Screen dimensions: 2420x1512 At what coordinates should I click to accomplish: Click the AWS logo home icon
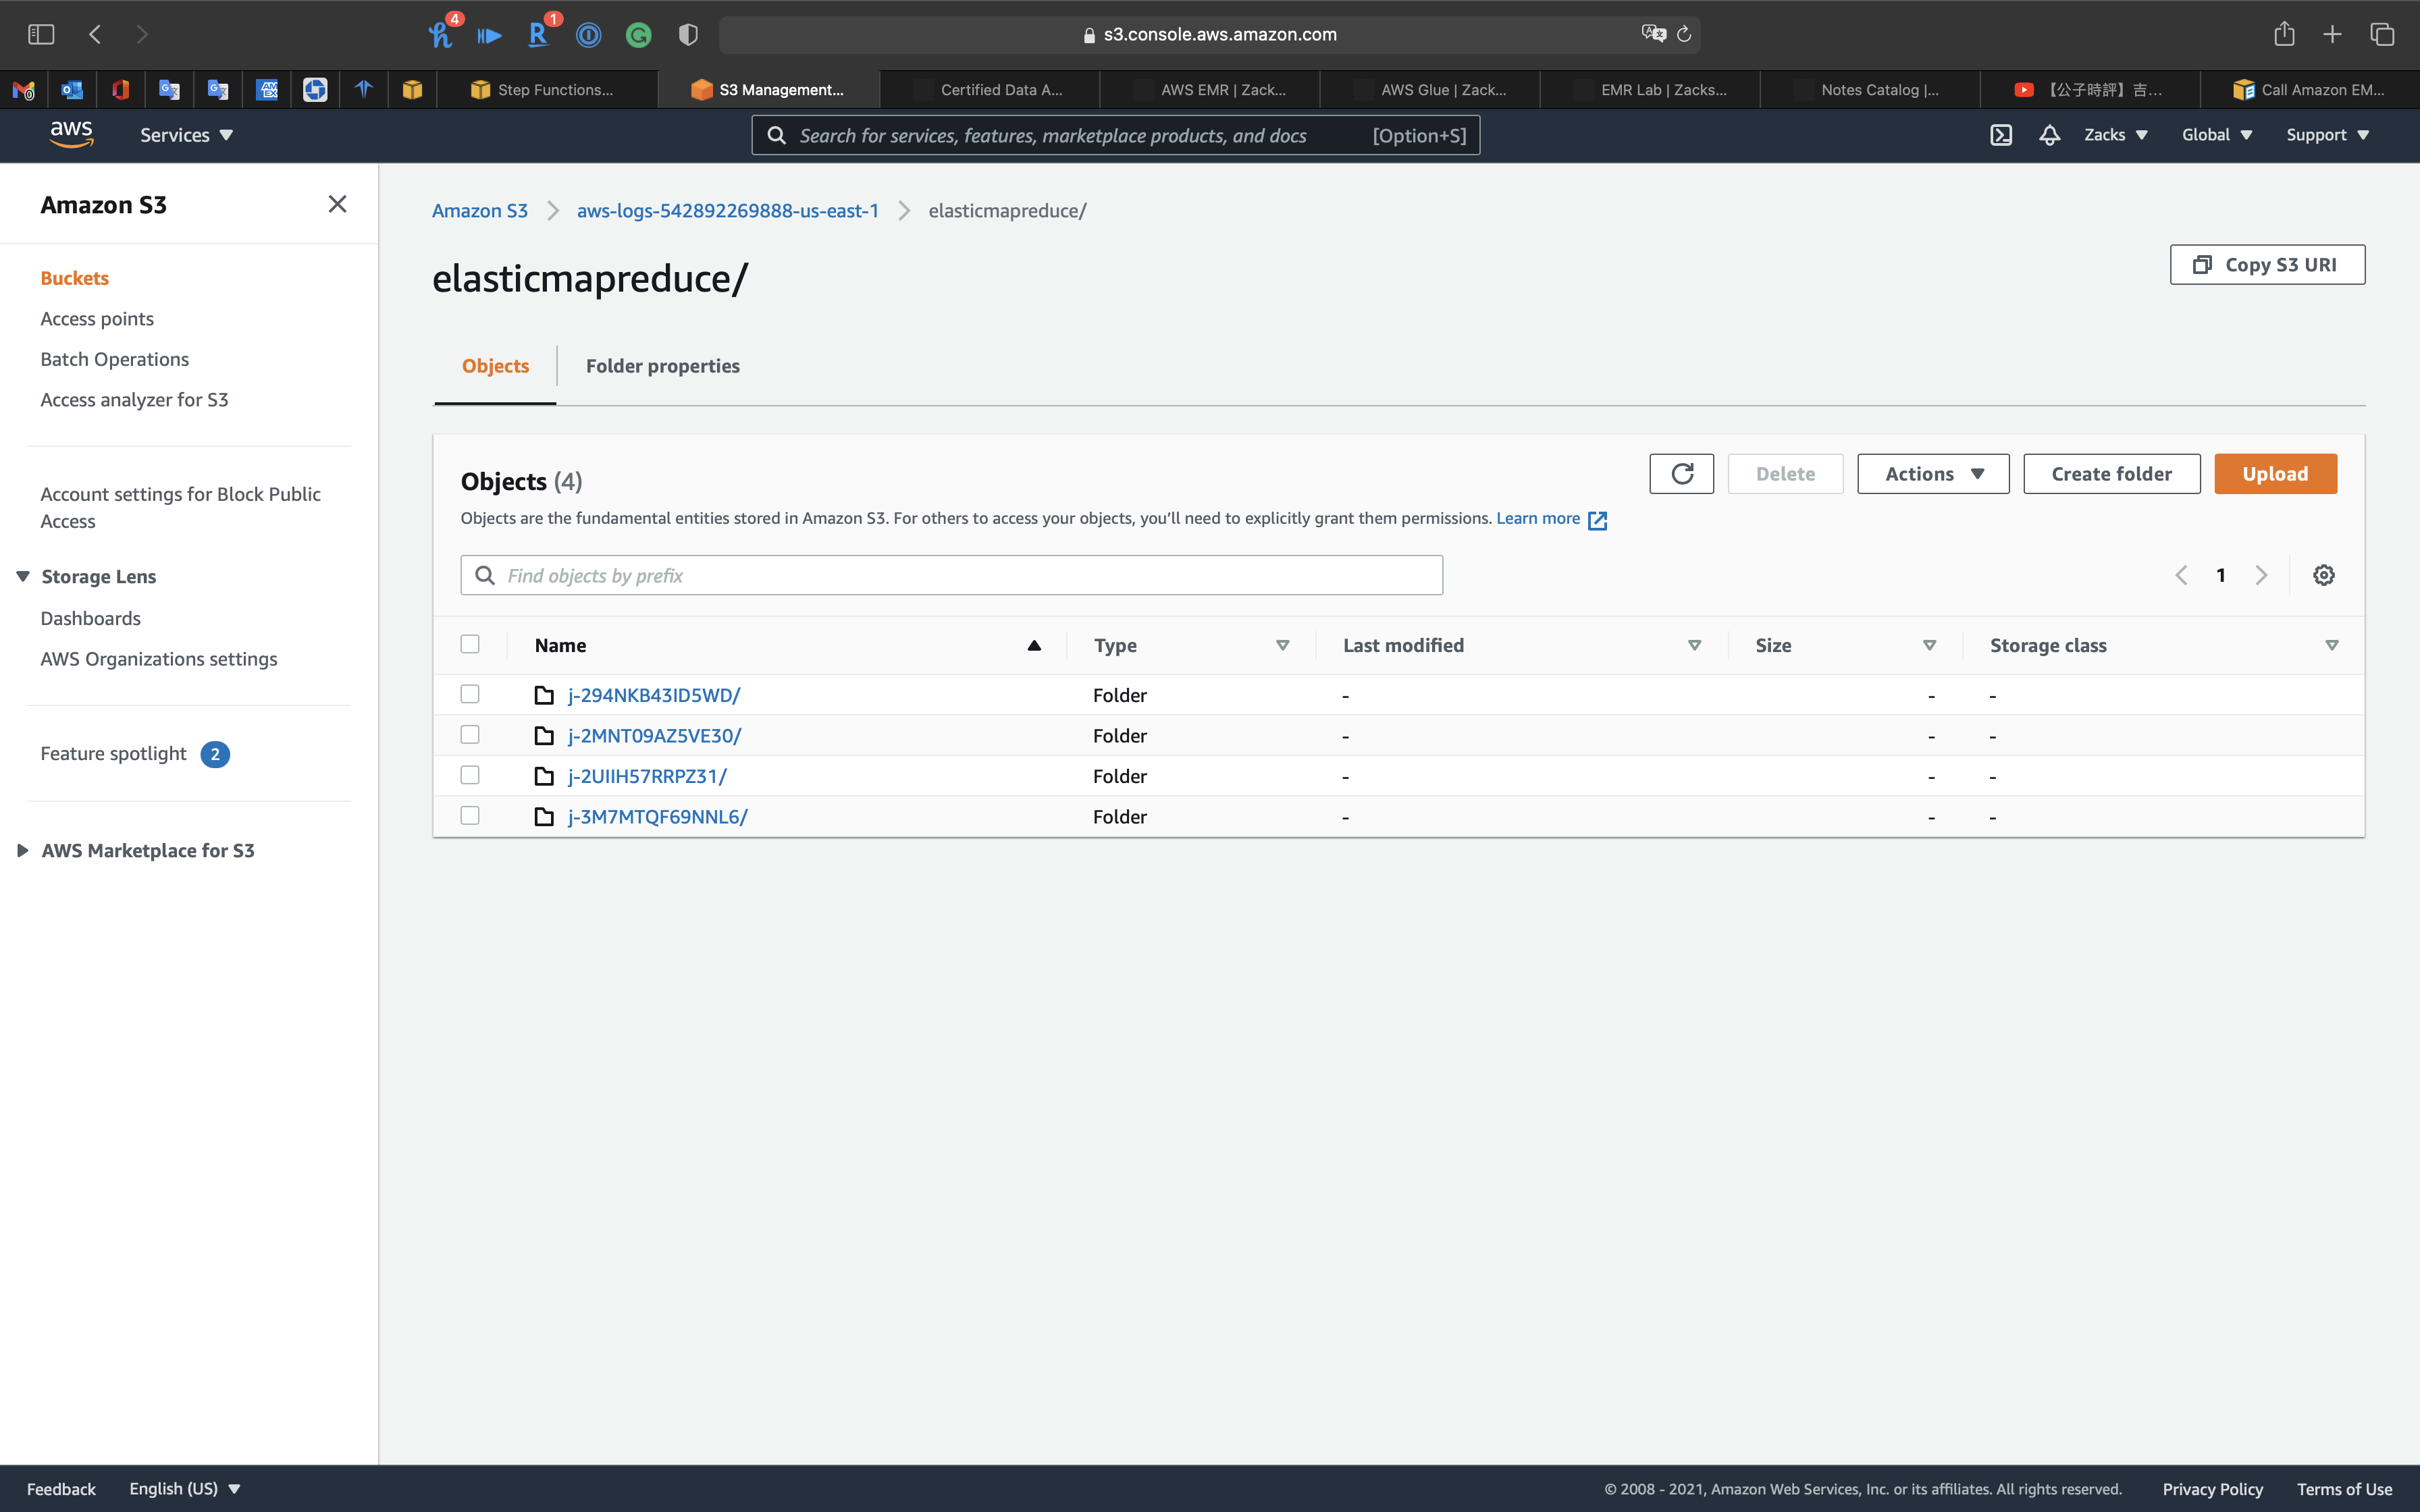pyautogui.click(x=71, y=134)
